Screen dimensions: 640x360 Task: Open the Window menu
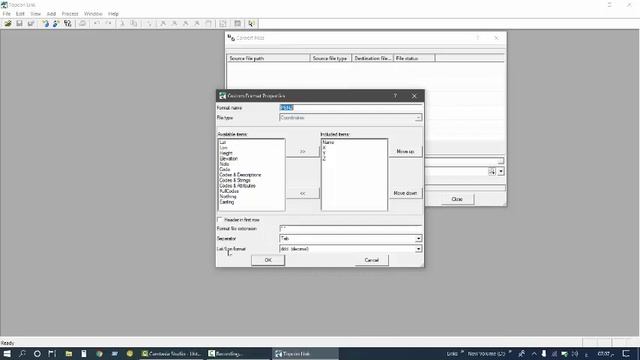(93, 14)
